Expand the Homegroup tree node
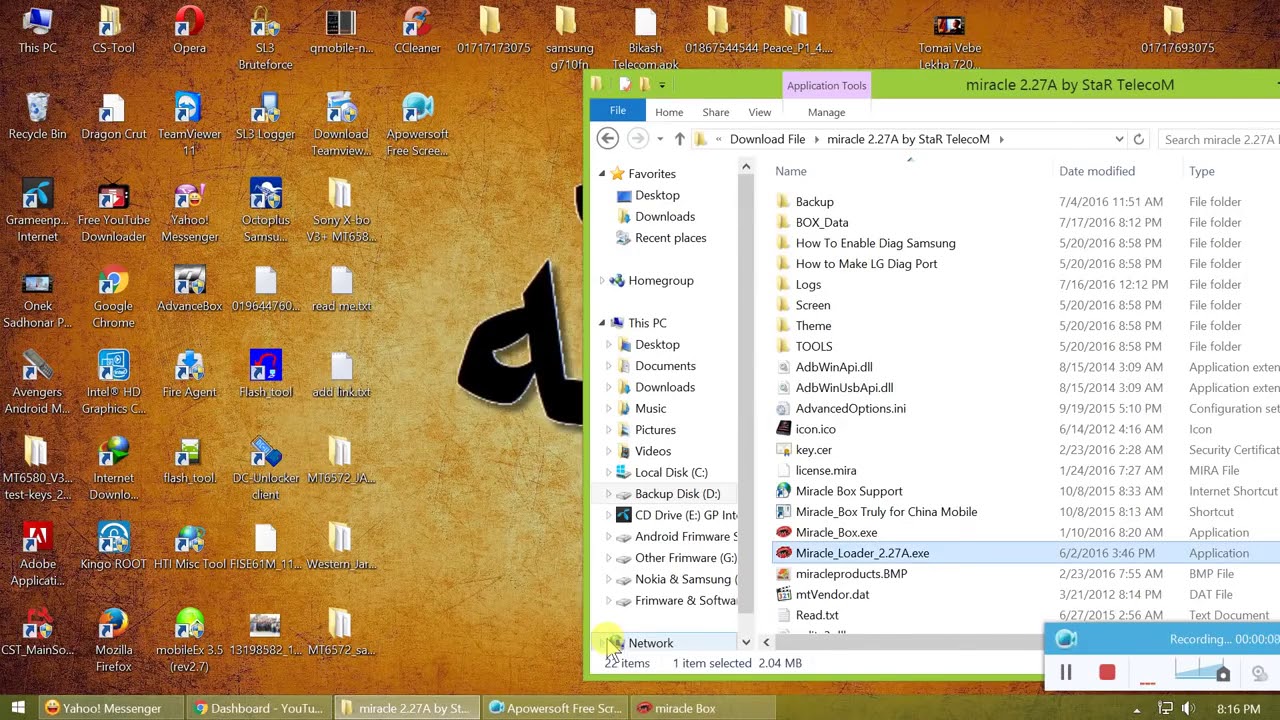The width and height of the screenshot is (1280, 720). click(602, 281)
